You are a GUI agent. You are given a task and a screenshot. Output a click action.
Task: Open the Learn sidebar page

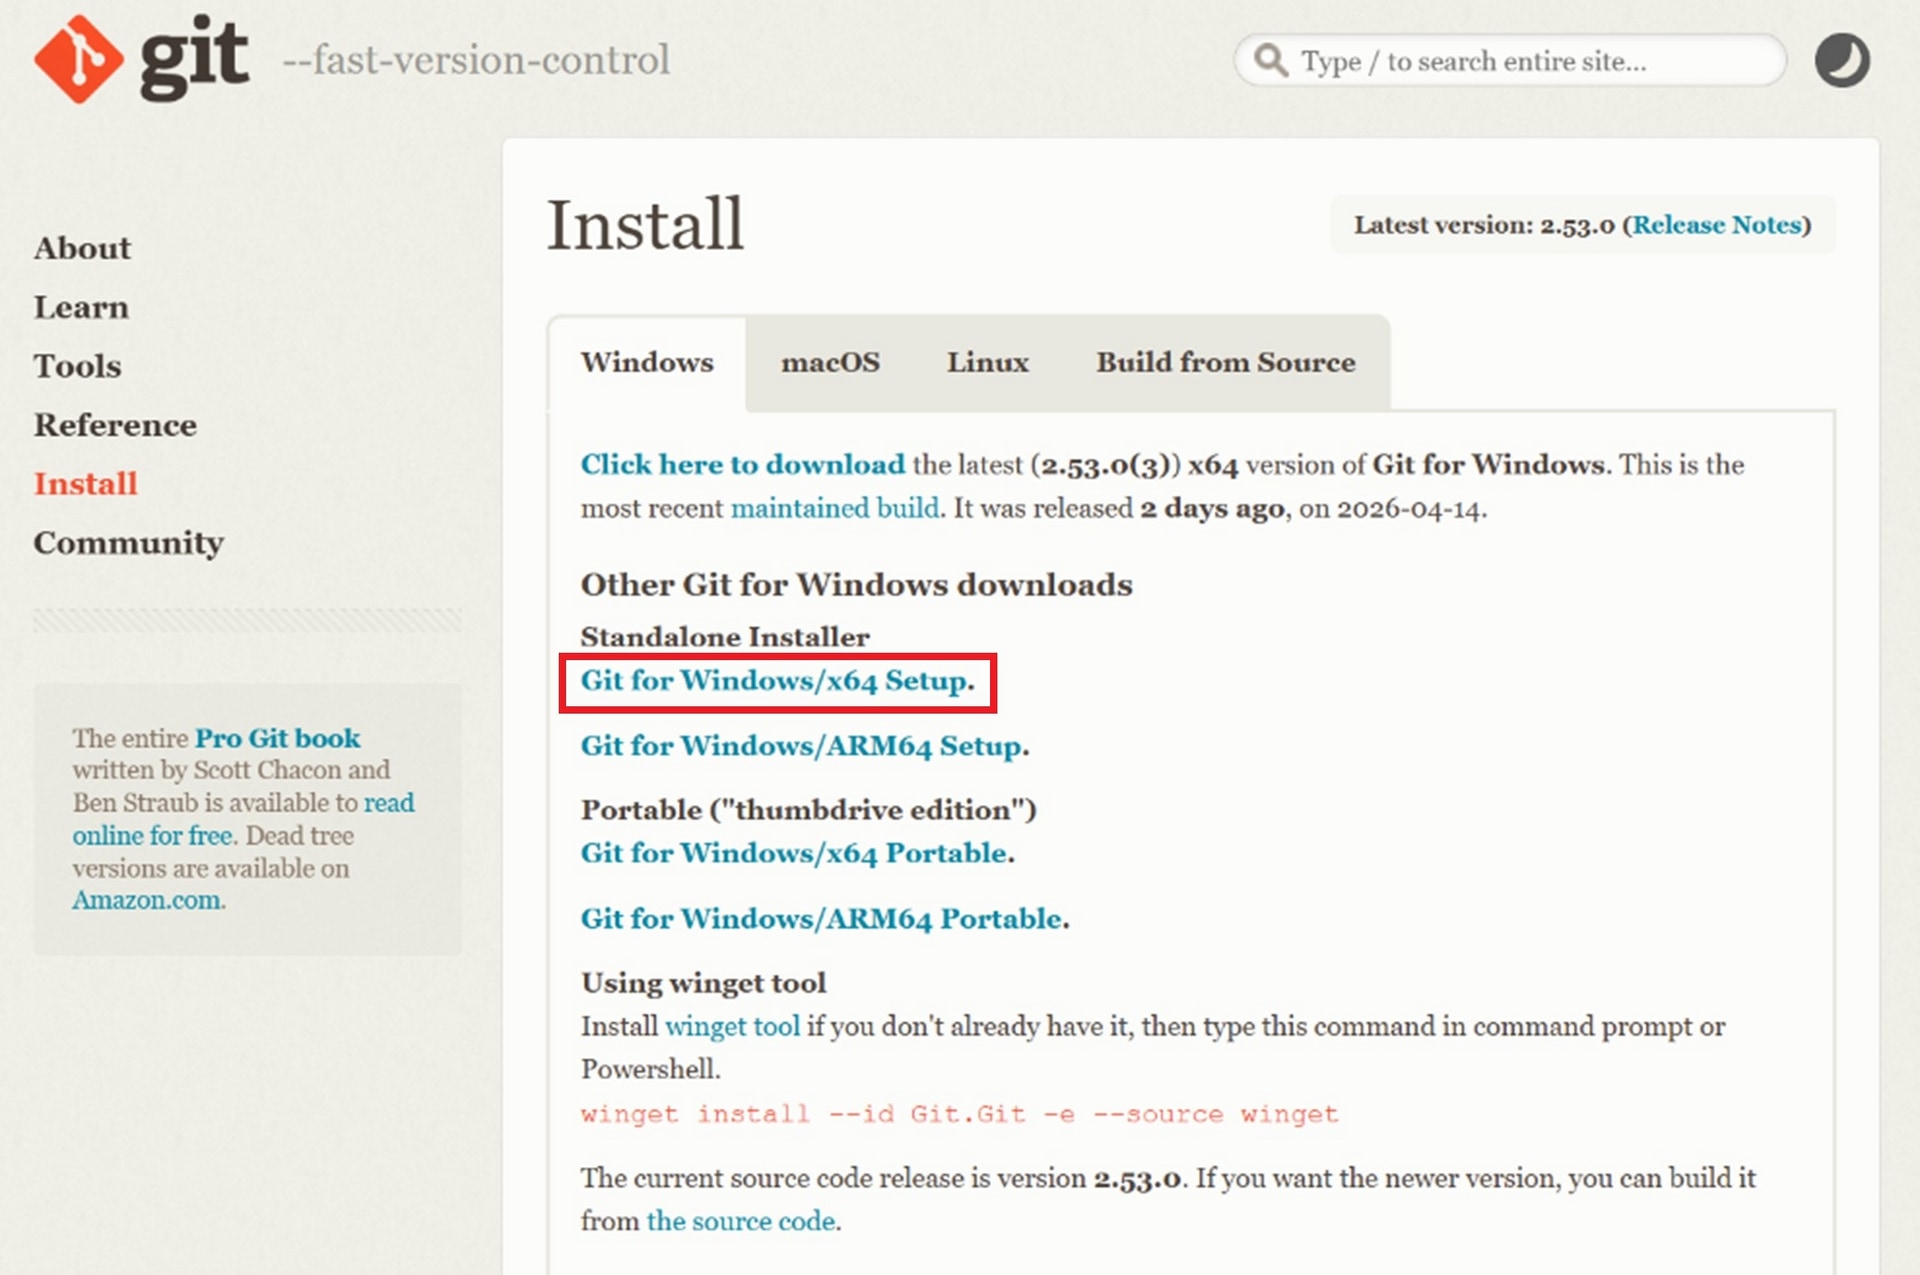point(81,307)
